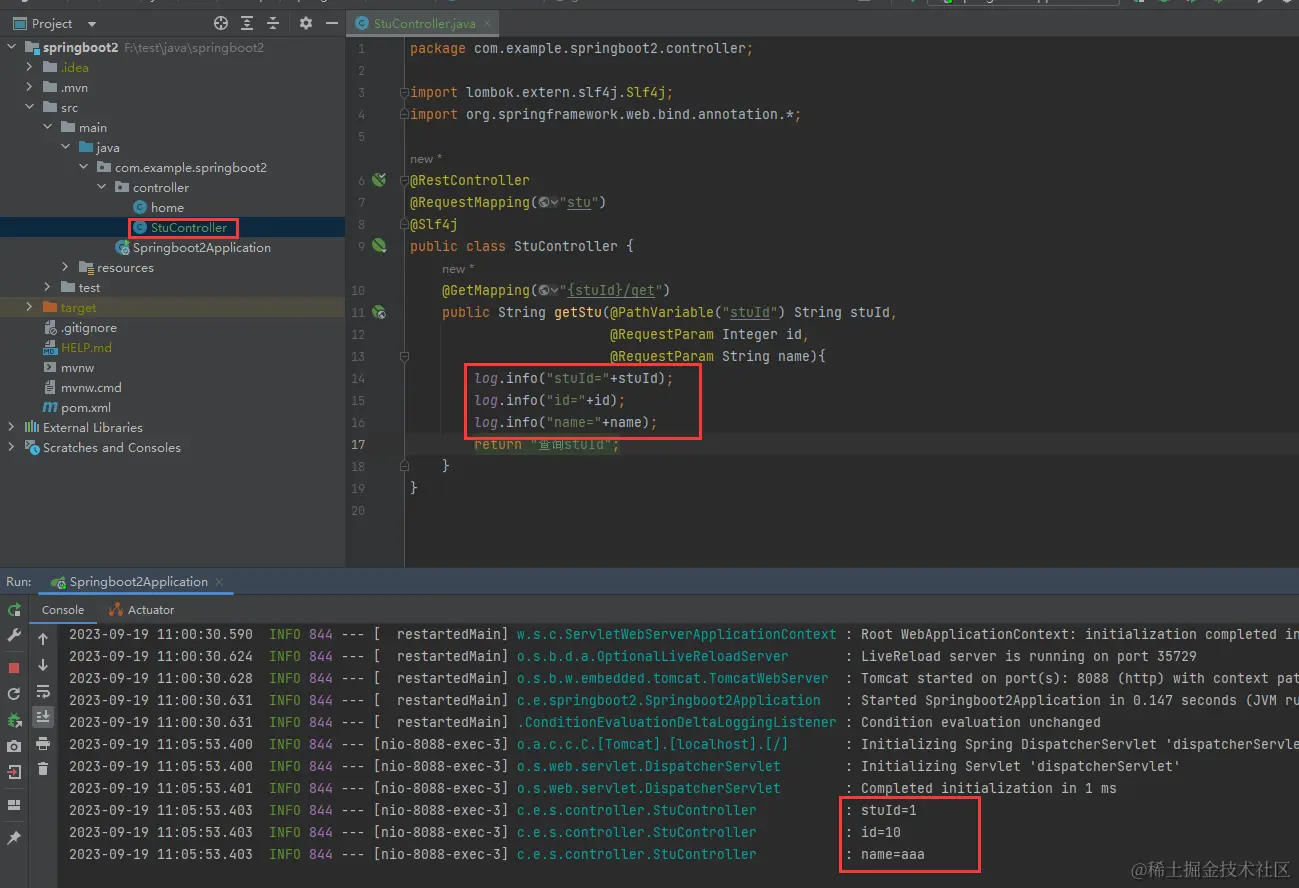1299x888 pixels.
Task: Select the .gitignore file
Action: [80, 327]
